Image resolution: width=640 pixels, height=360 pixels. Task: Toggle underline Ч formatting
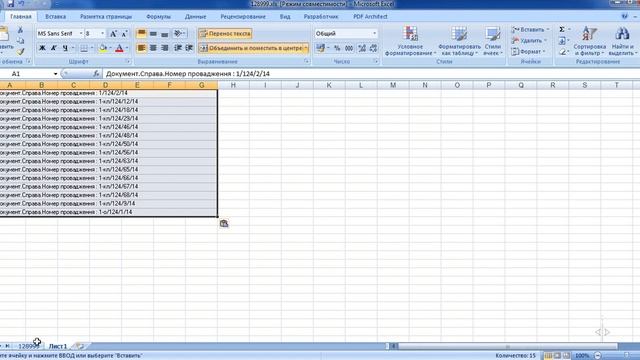(65, 48)
